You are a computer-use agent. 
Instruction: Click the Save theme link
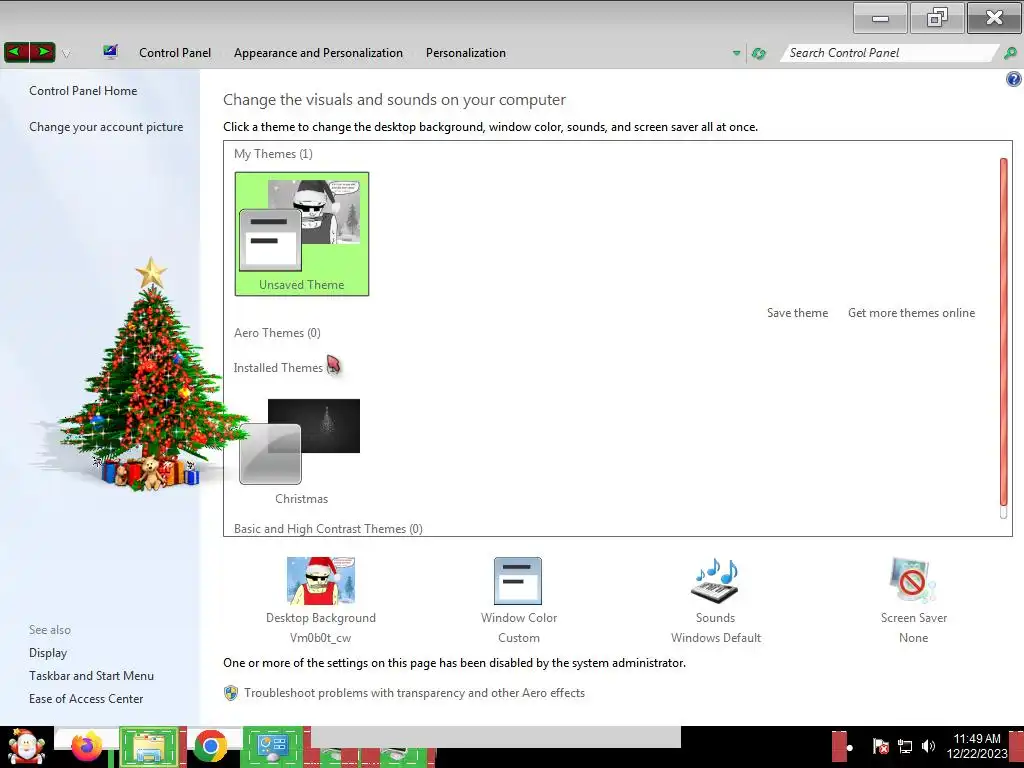point(797,313)
